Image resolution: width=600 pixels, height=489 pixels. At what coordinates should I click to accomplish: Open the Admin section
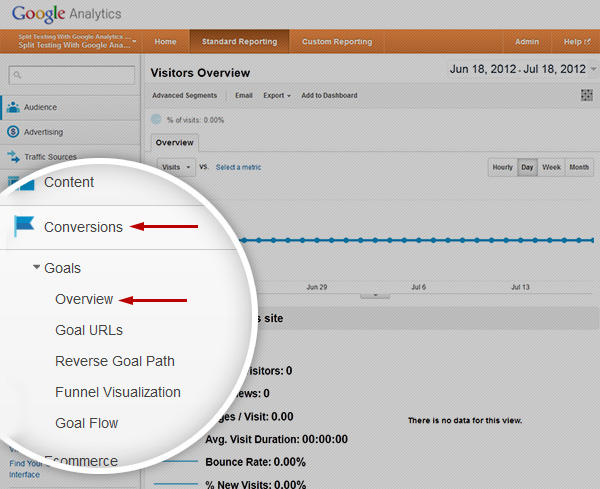527,42
